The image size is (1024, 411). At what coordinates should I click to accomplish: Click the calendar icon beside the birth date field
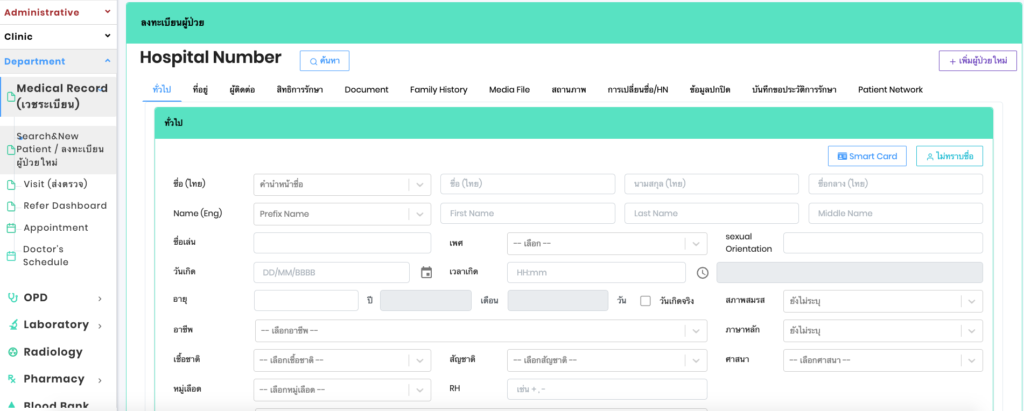(x=426, y=272)
